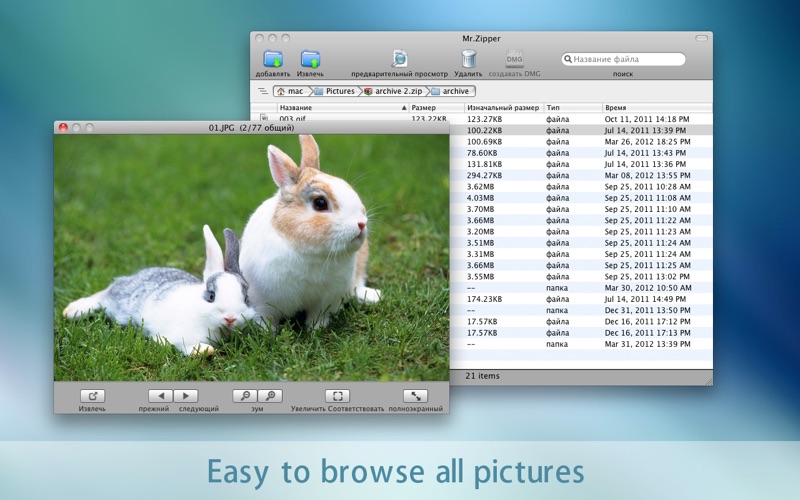This screenshot has width=800, height=500.
Task: Select row with size 3.51MB
Action: [581, 242]
